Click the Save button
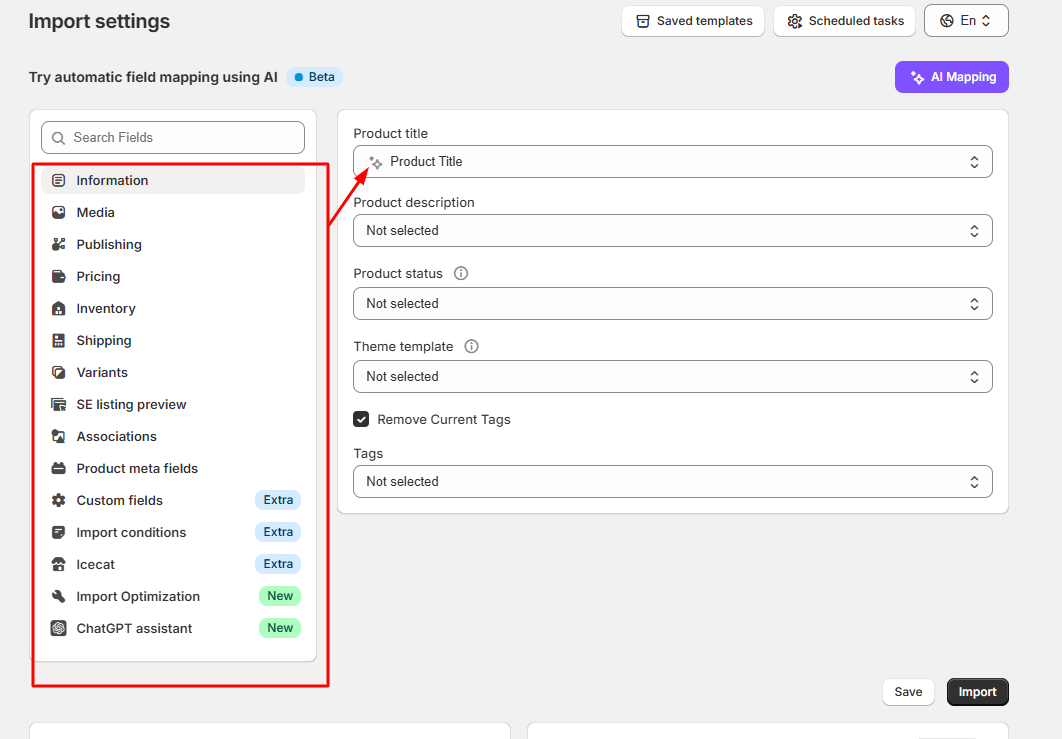 (x=908, y=692)
